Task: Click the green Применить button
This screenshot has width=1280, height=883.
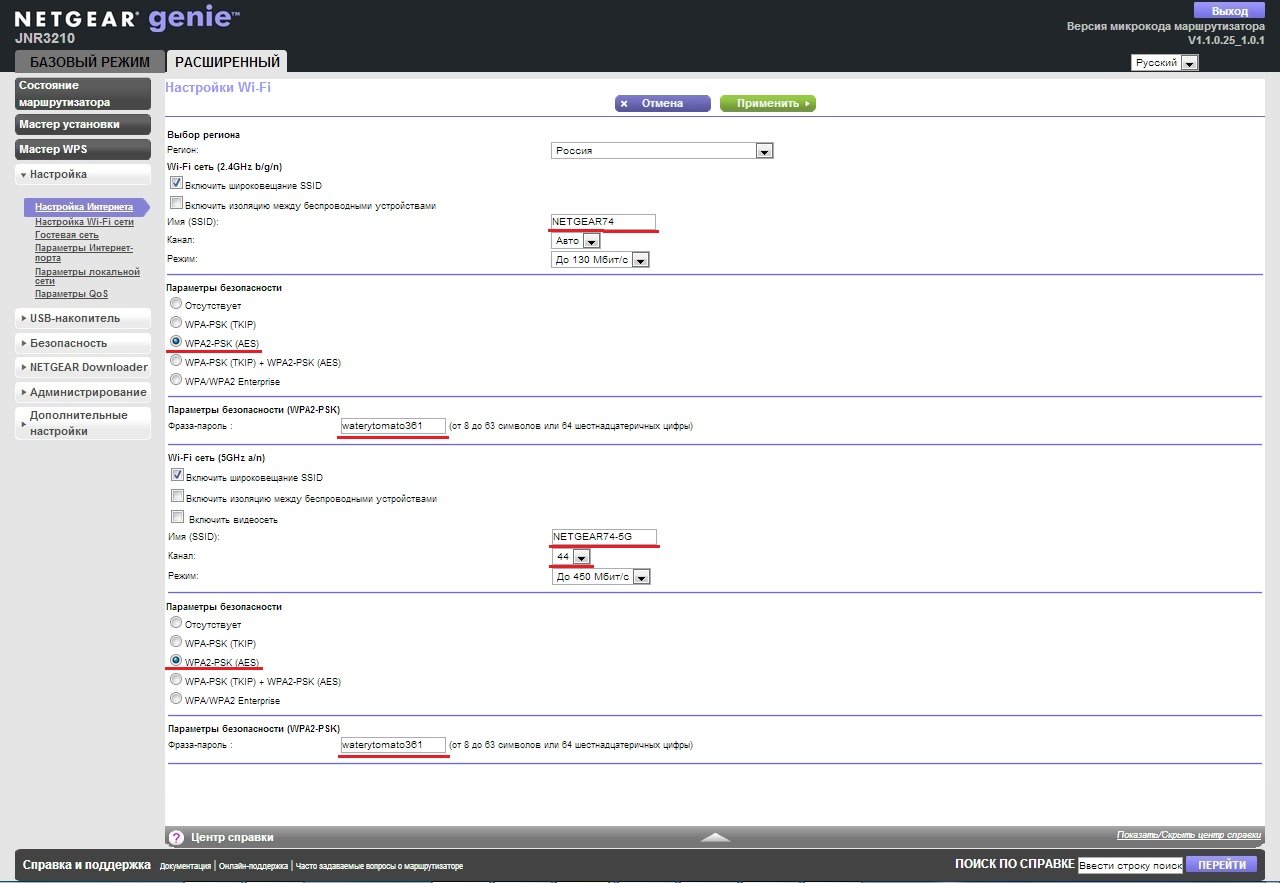Action: click(767, 103)
